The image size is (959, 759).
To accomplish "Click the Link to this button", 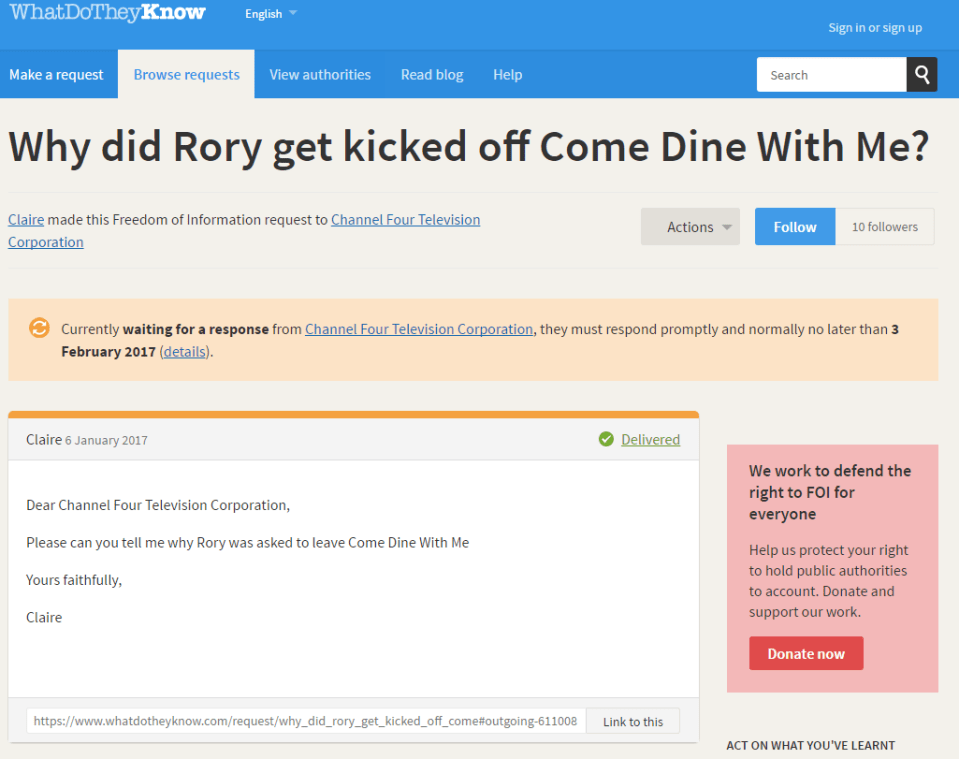I will tap(632, 721).
